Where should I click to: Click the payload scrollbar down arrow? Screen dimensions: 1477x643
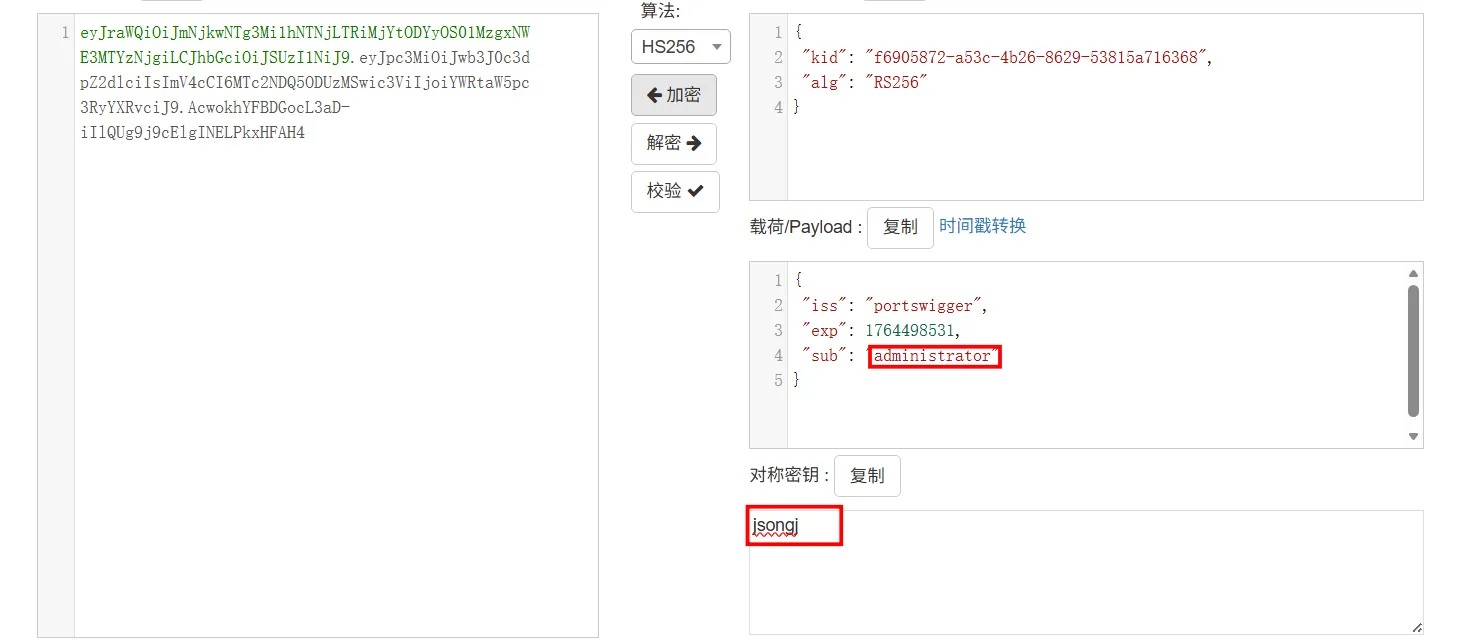tap(1413, 437)
